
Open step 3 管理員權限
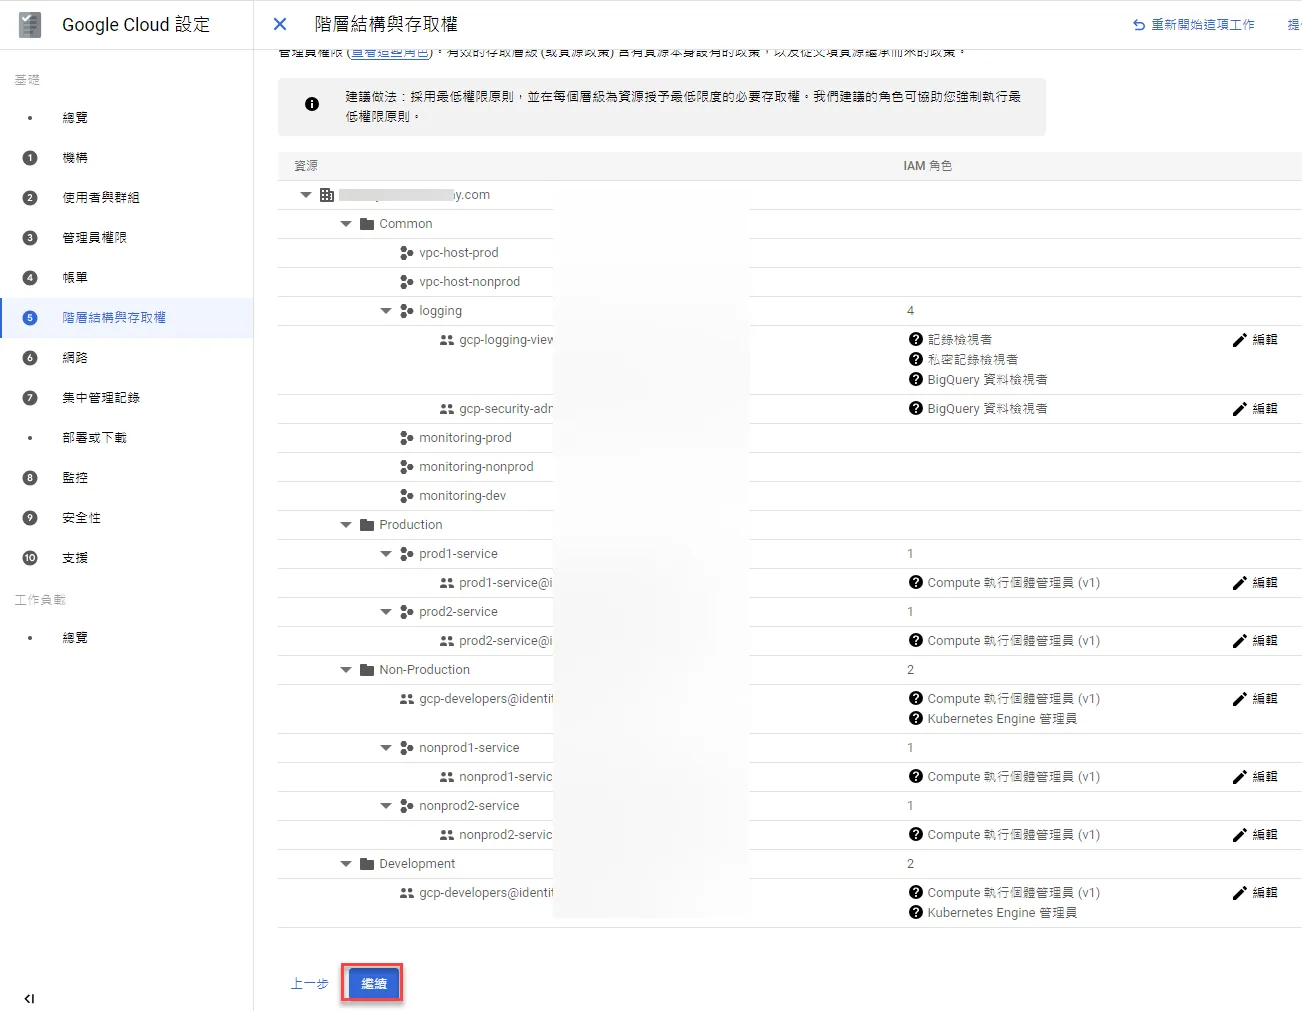tap(94, 237)
